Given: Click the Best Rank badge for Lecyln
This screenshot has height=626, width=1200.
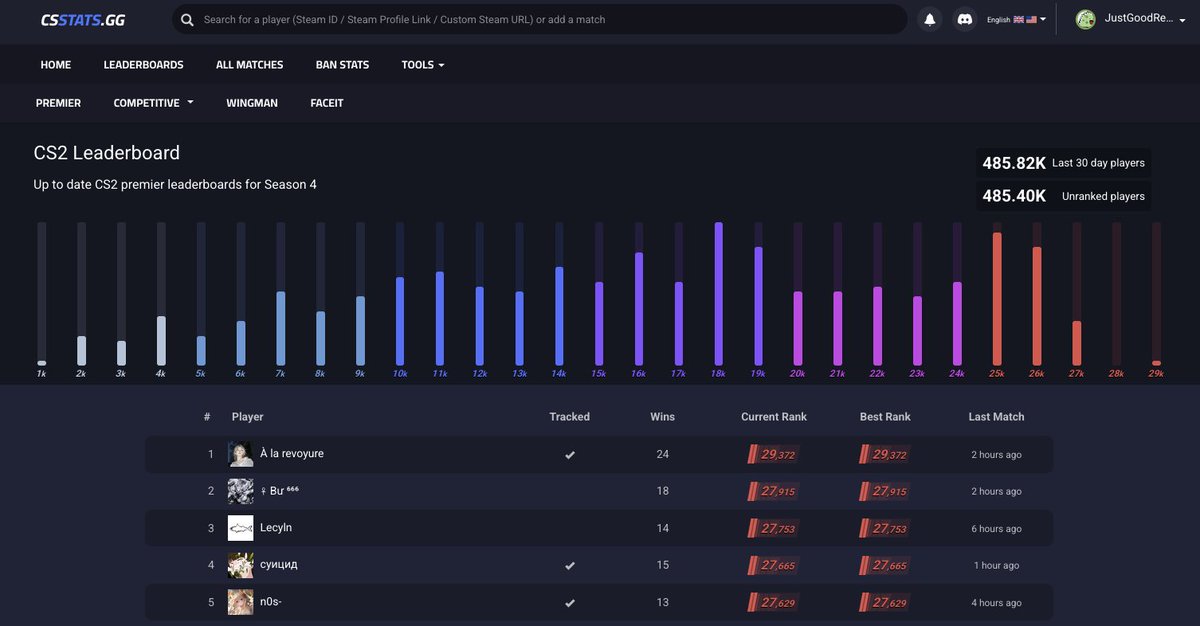Looking at the screenshot, I should [883, 527].
